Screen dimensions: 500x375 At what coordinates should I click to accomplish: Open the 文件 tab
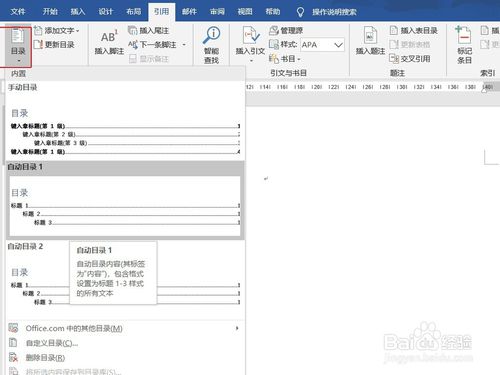click(x=18, y=12)
